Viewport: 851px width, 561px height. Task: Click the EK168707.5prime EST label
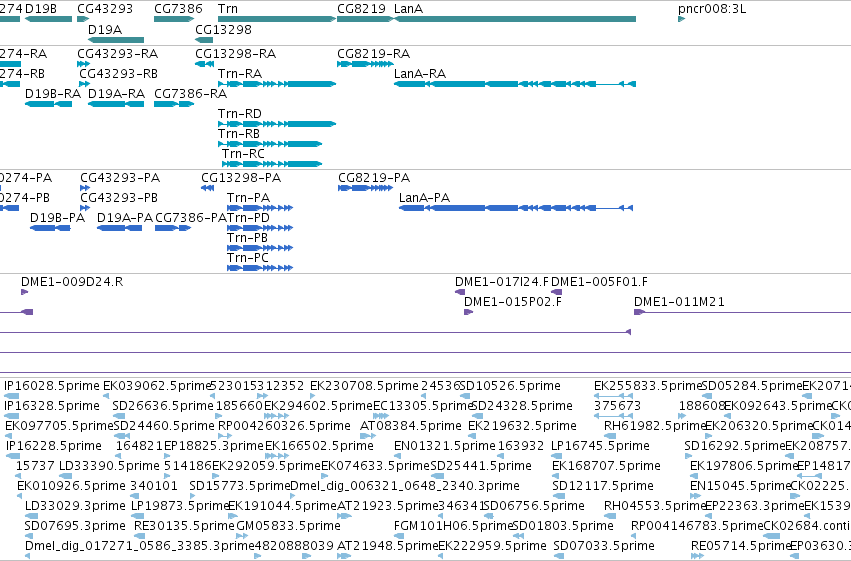point(606,467)
